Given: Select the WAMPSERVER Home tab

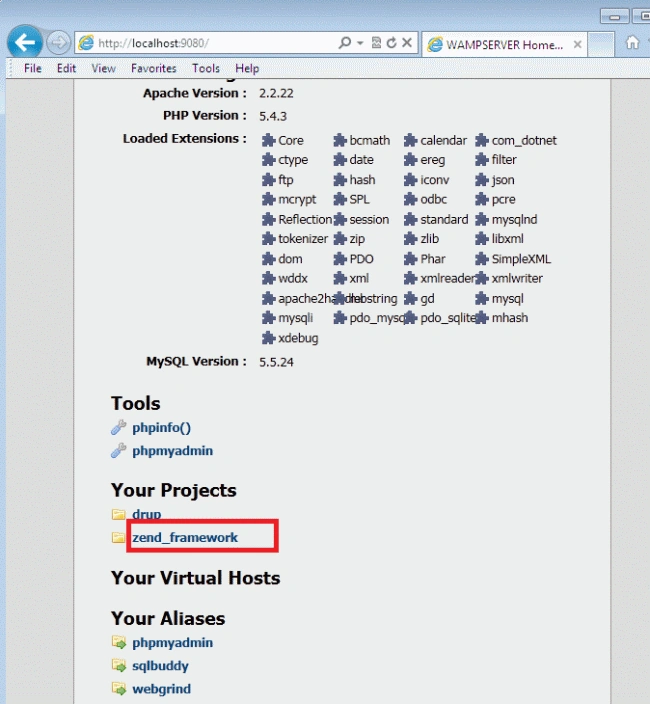Looking at the screenshot, I should (x=505, y=44).
